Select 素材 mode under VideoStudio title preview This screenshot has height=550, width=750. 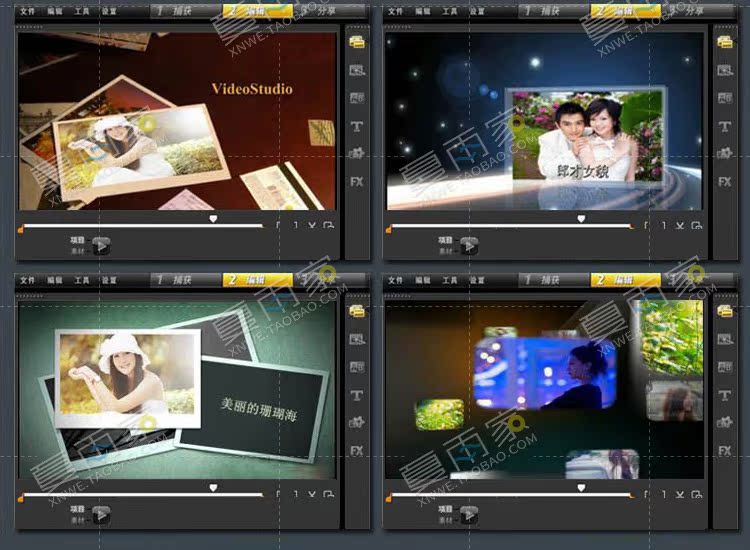pos(77,251)
